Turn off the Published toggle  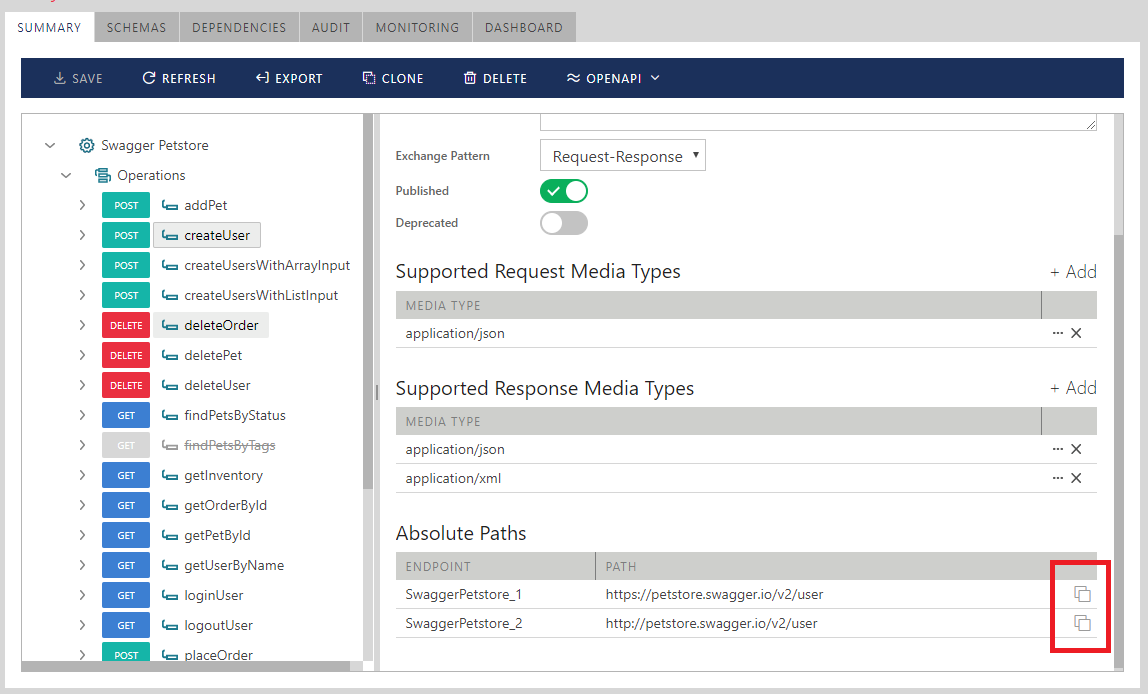pos(563,191)
